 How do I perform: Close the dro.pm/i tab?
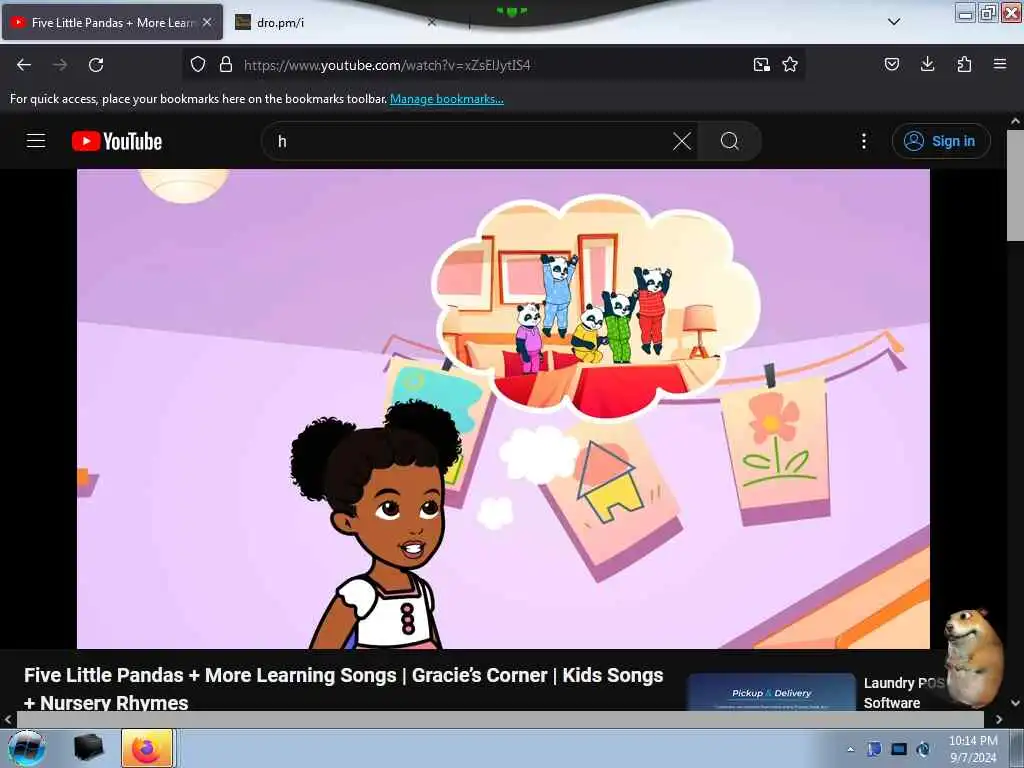pyautogui.click(x=431, y=22)
